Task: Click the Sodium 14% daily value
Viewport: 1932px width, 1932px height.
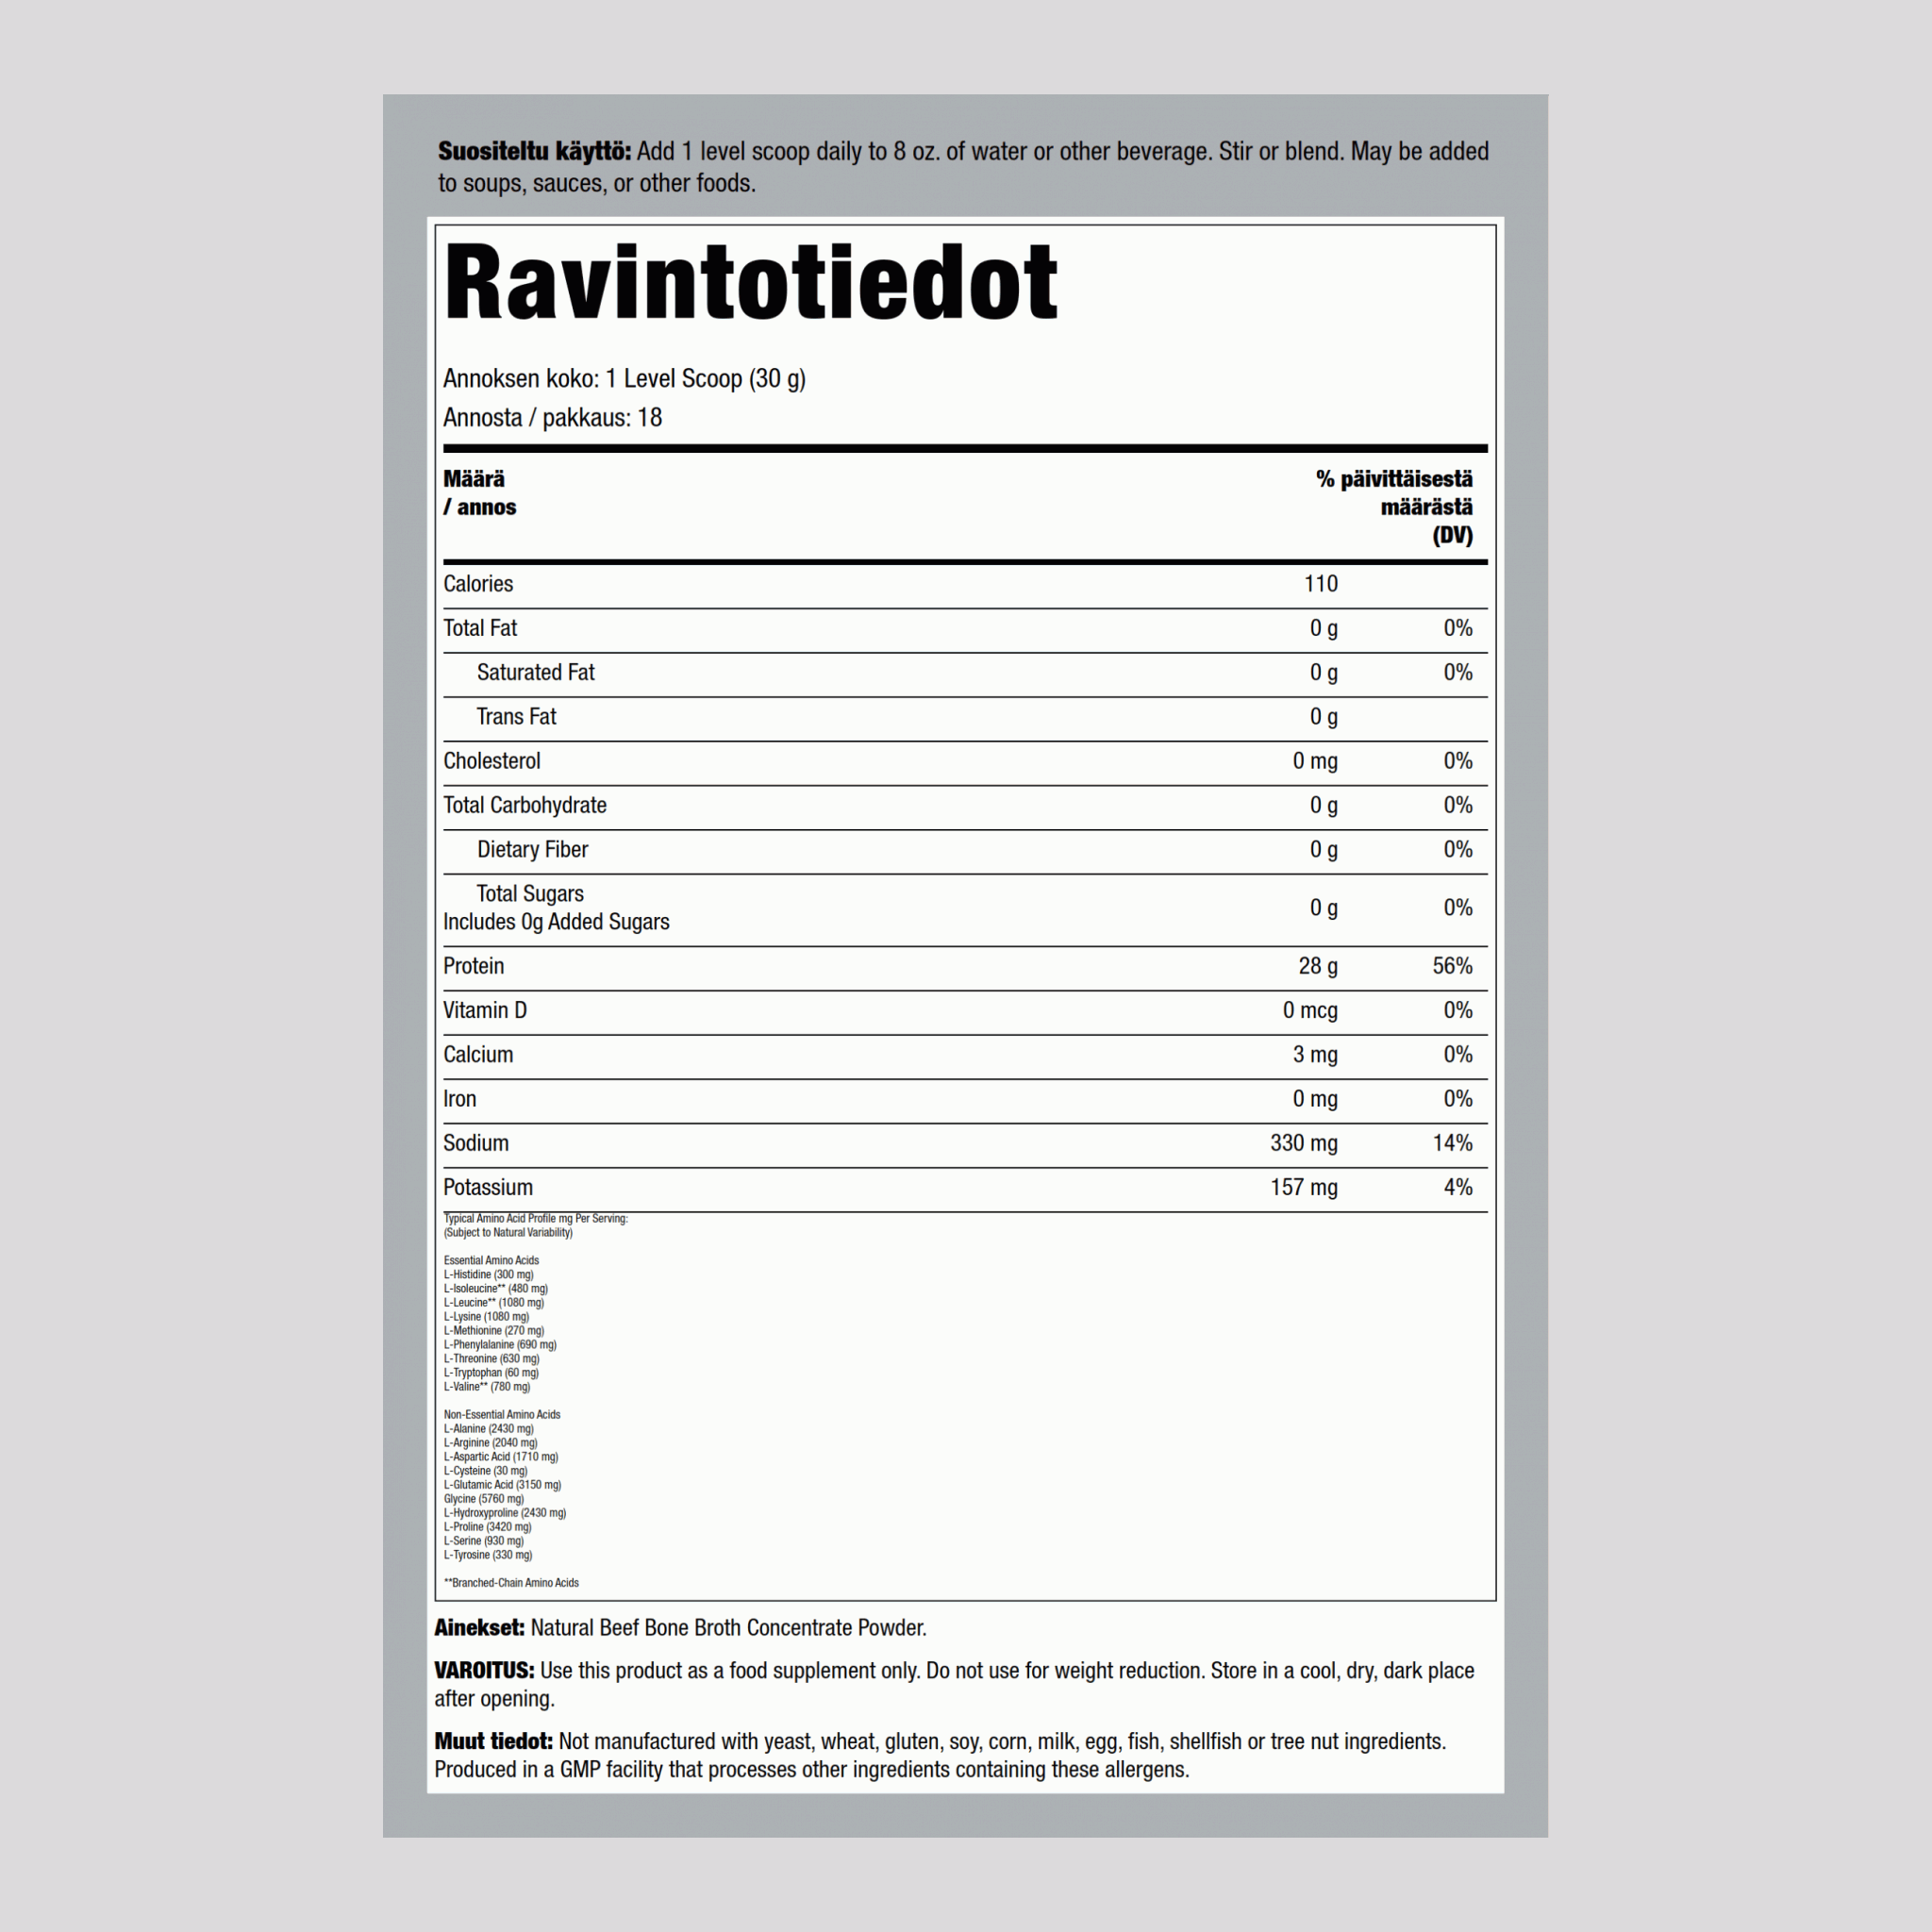Action: [x=1453, y=1143]
